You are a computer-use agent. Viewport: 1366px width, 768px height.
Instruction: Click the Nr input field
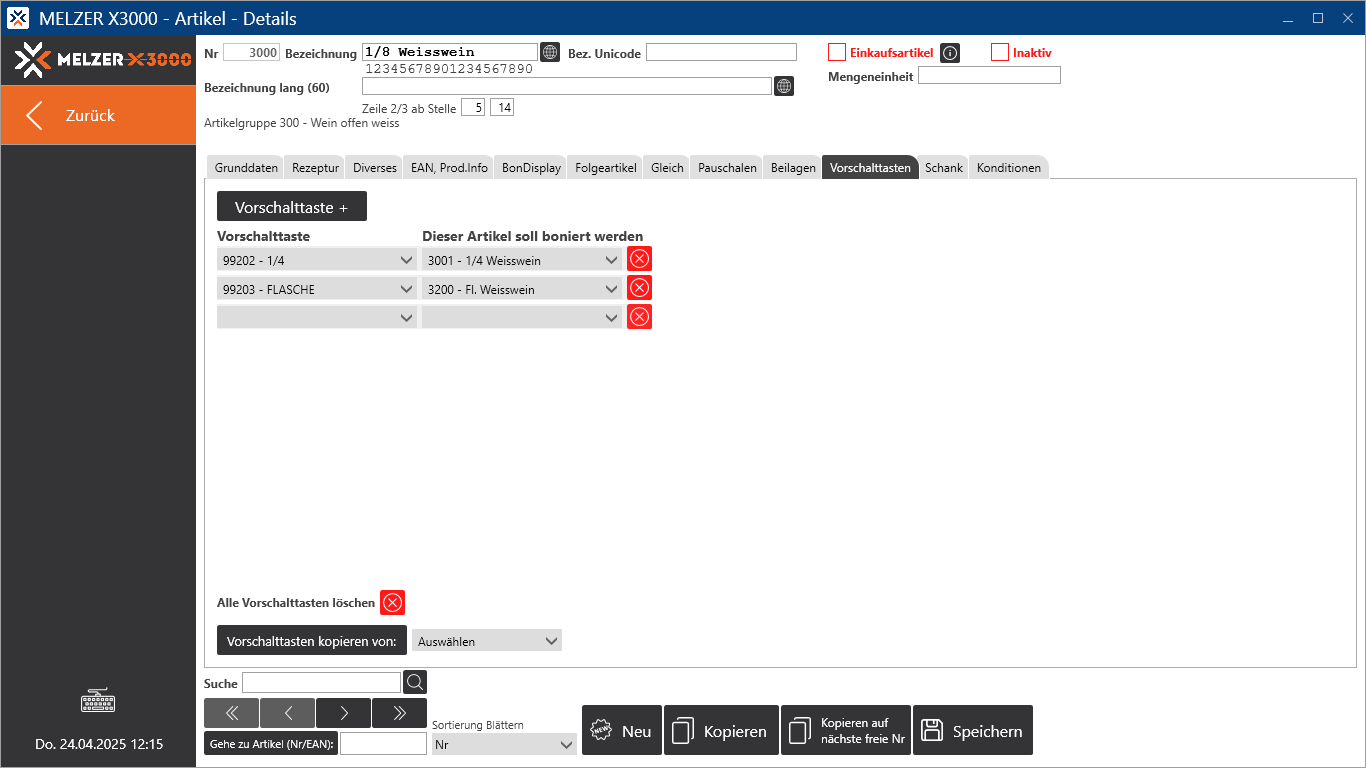tap(251, 52)
